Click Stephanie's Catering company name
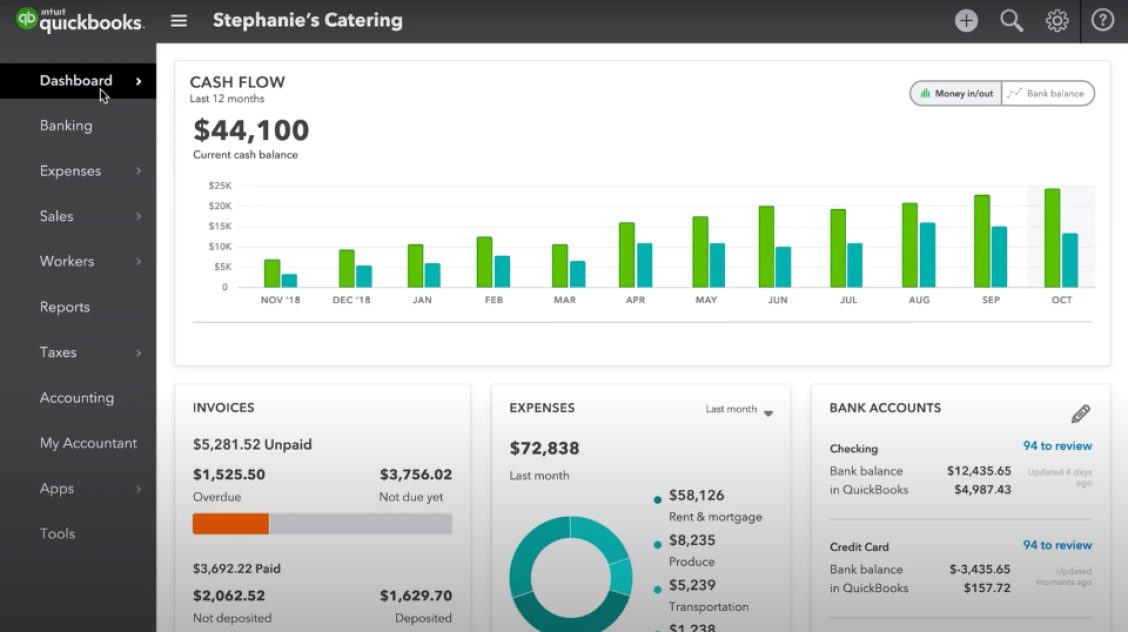The width and height of the screenshot is (1128, 632). click(308, 20)
